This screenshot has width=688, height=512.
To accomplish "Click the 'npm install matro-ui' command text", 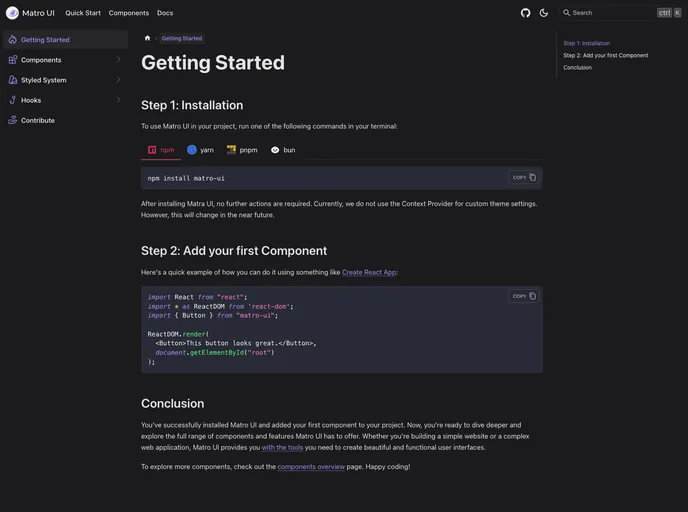I will [x=186, y=179].
